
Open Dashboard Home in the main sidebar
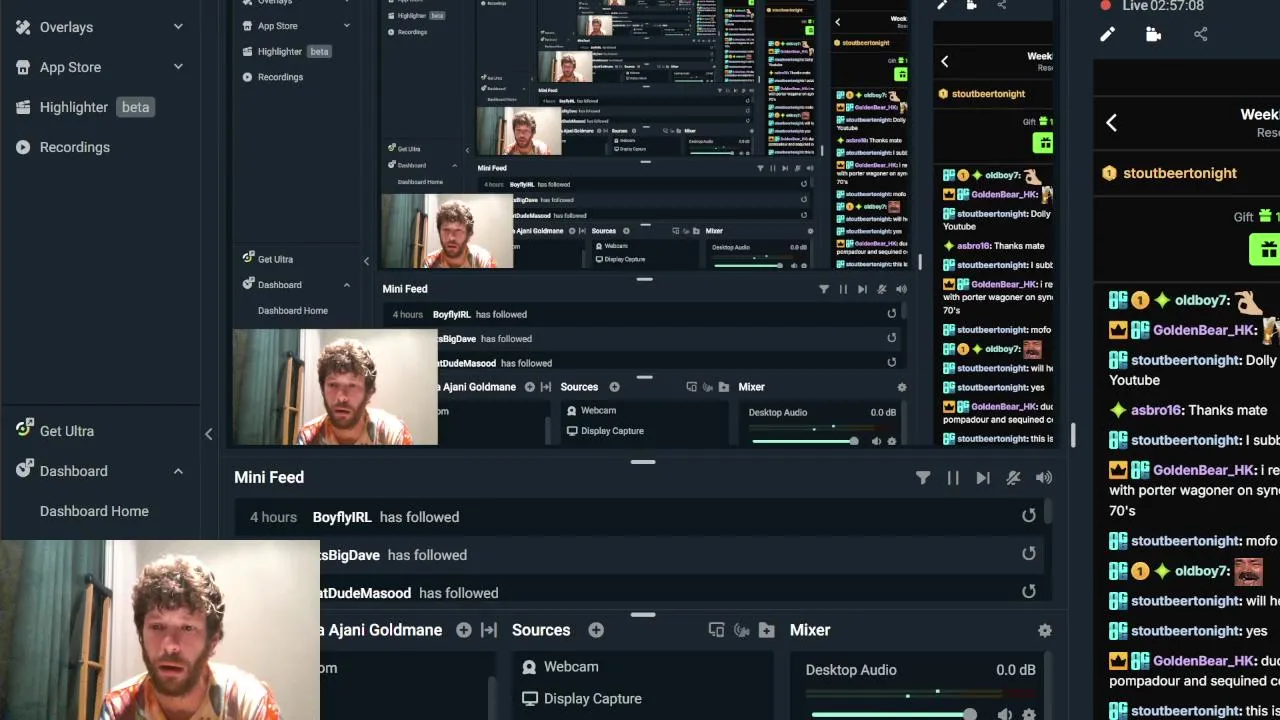pos(94,511)
